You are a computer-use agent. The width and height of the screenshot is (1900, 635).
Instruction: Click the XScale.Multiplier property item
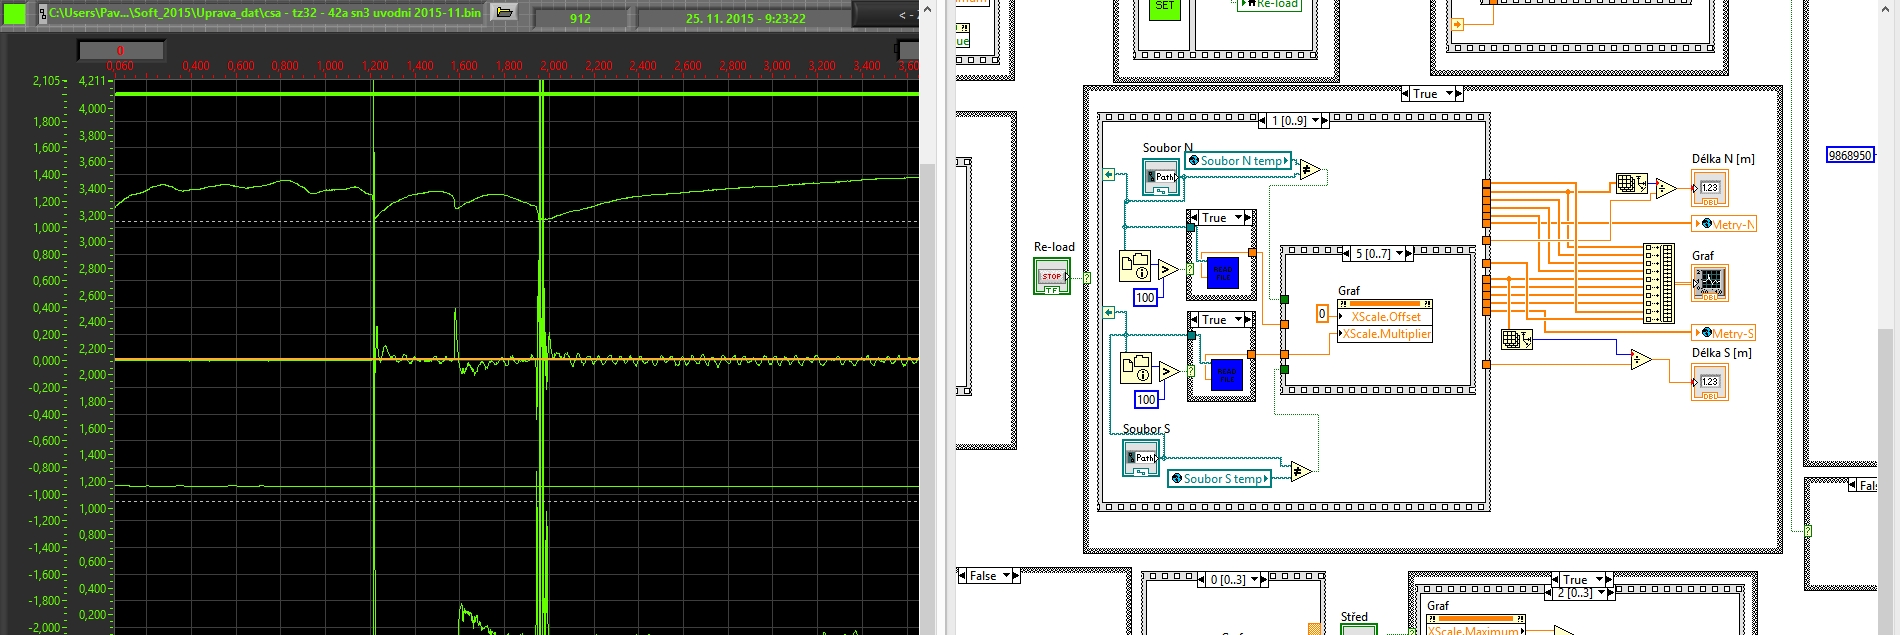tap(1385, 334)
